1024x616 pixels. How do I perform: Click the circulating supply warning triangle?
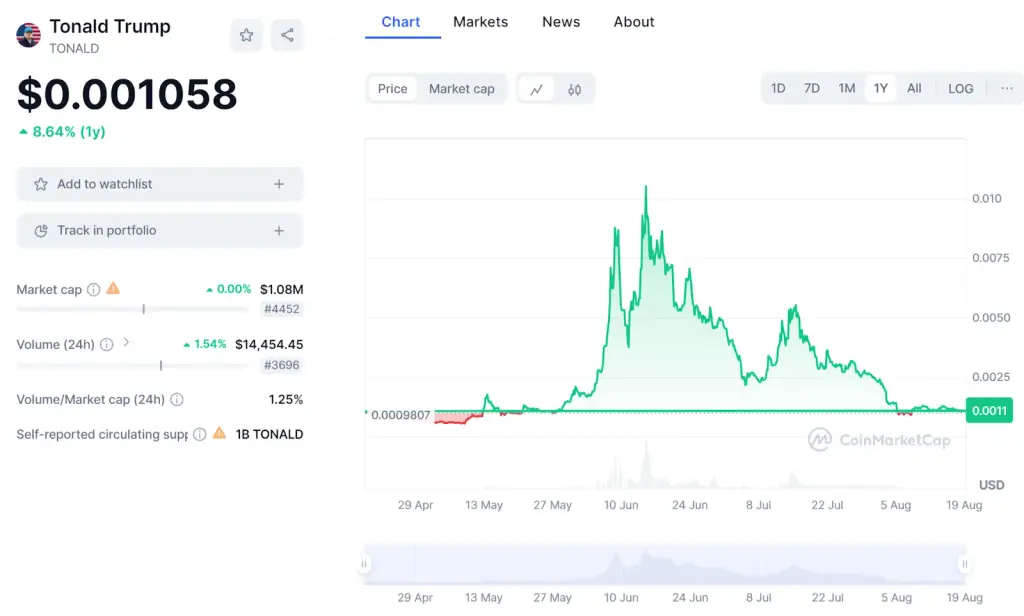(219, 433)
